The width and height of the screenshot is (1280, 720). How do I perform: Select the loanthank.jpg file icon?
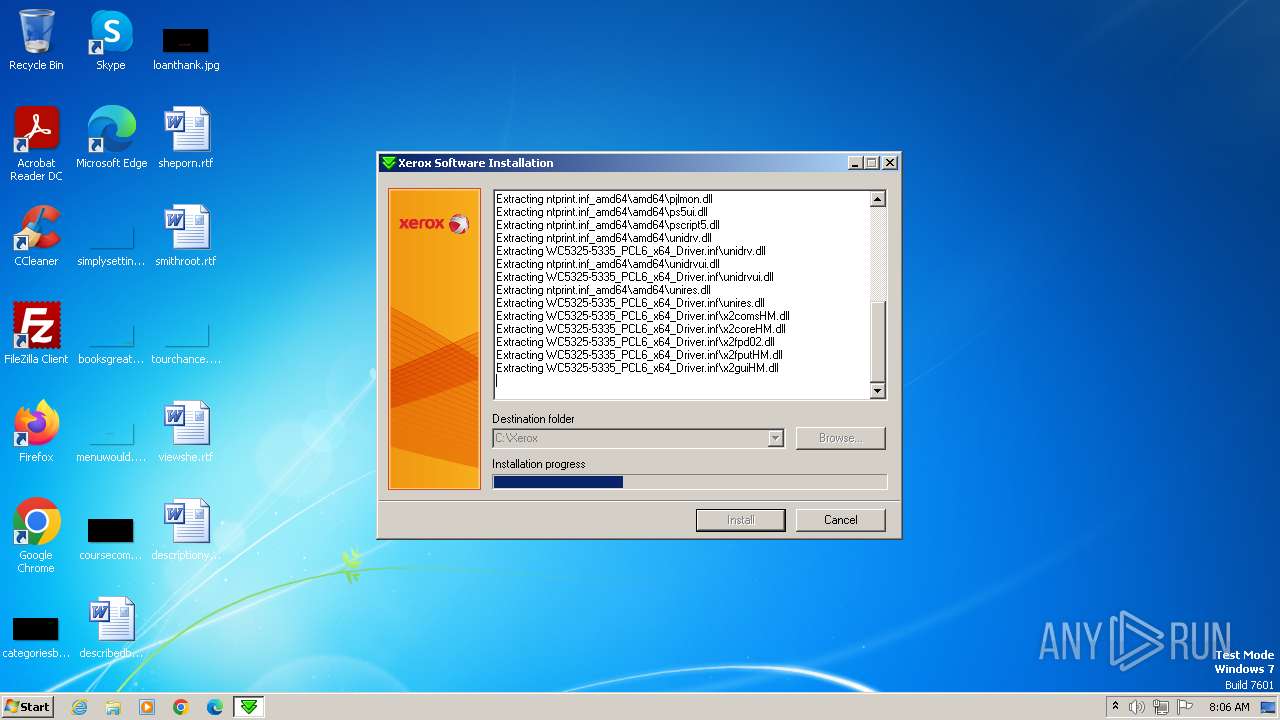pyautogui.click(x=185, y=48)
